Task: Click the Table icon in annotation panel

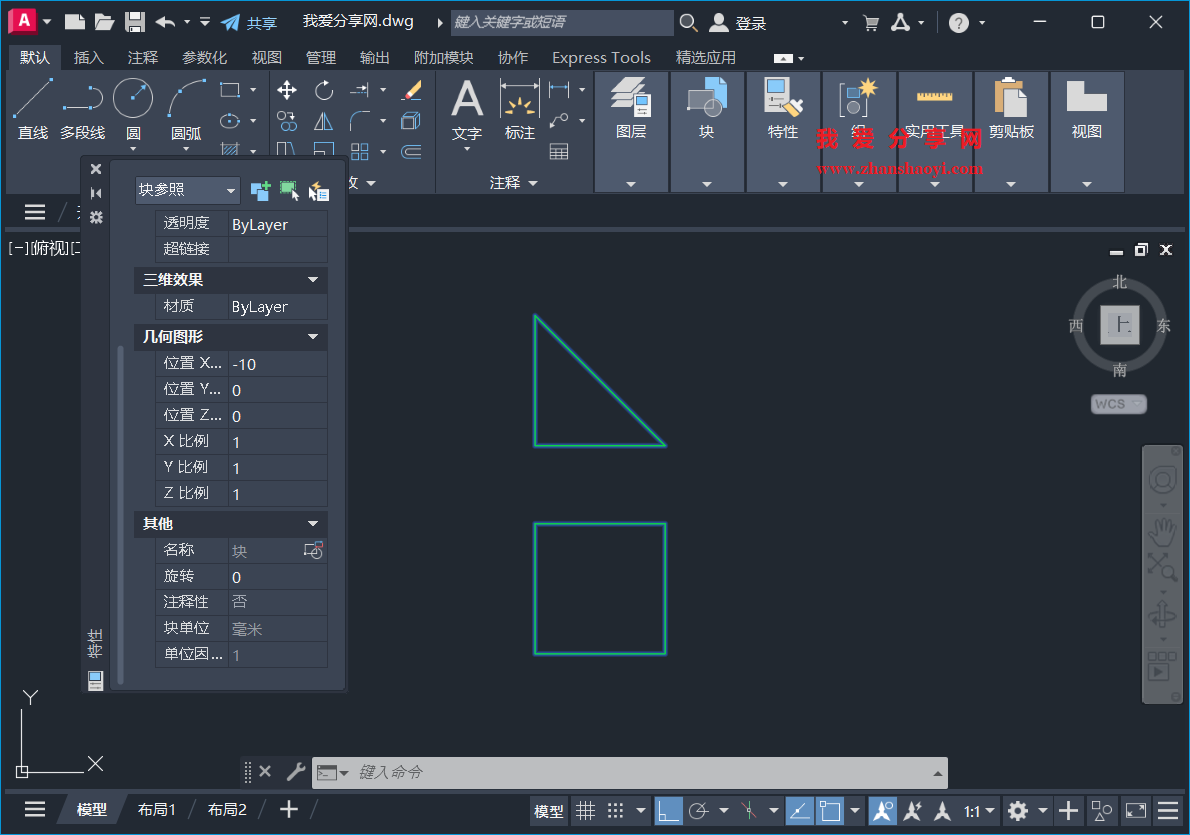Action: [x=559, y=152]
